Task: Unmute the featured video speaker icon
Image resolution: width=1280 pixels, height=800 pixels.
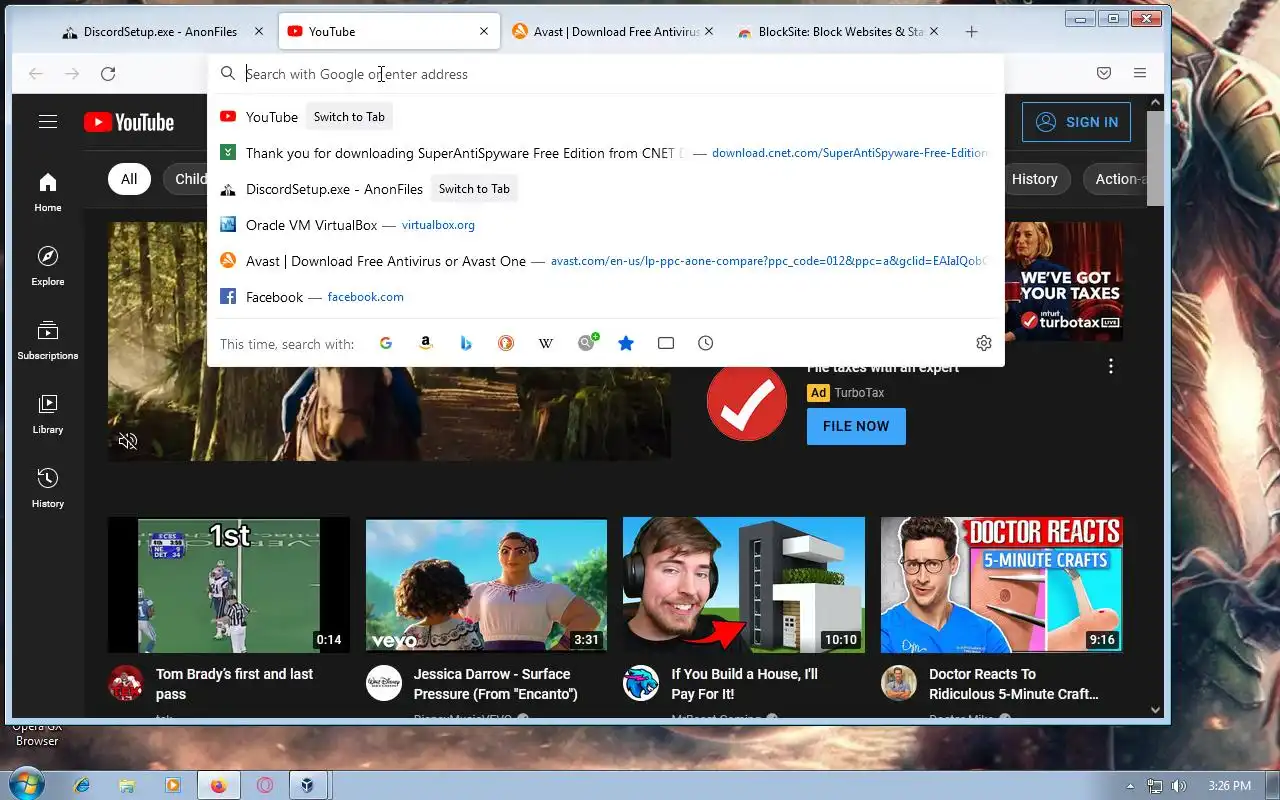Action: pos(128,441)
